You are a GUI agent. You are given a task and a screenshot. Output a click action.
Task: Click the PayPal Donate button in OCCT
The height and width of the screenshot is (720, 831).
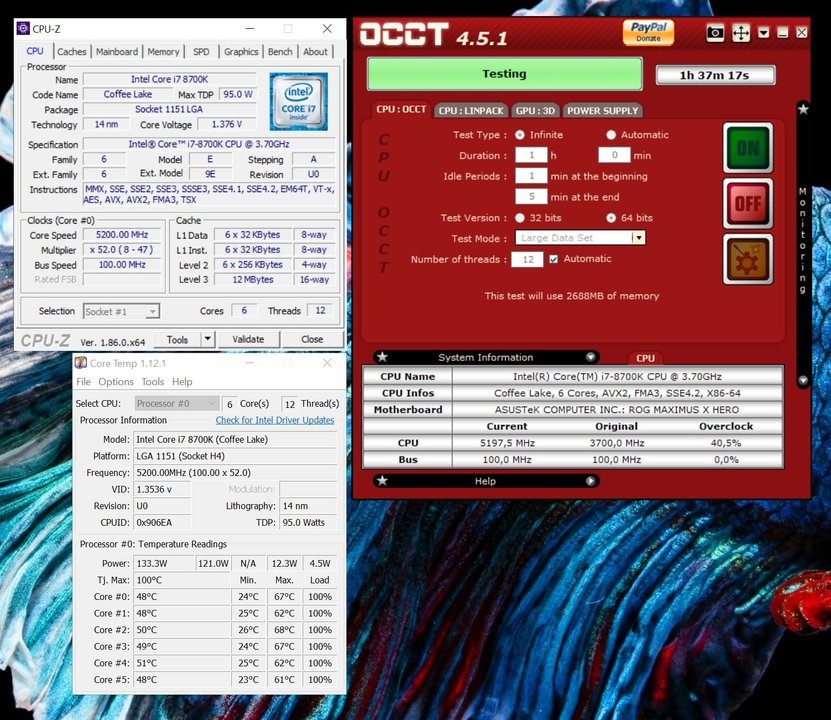(648, 32)
